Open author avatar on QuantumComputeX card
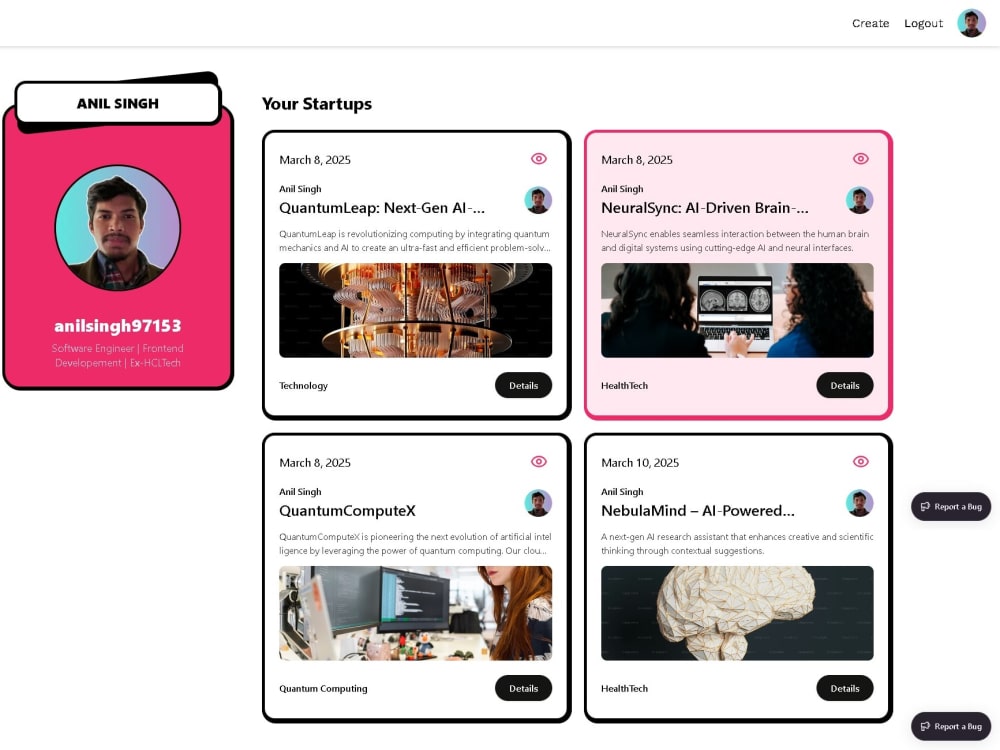The width and height of the screenshot is (1000, 750). click(x=538, y=503)
